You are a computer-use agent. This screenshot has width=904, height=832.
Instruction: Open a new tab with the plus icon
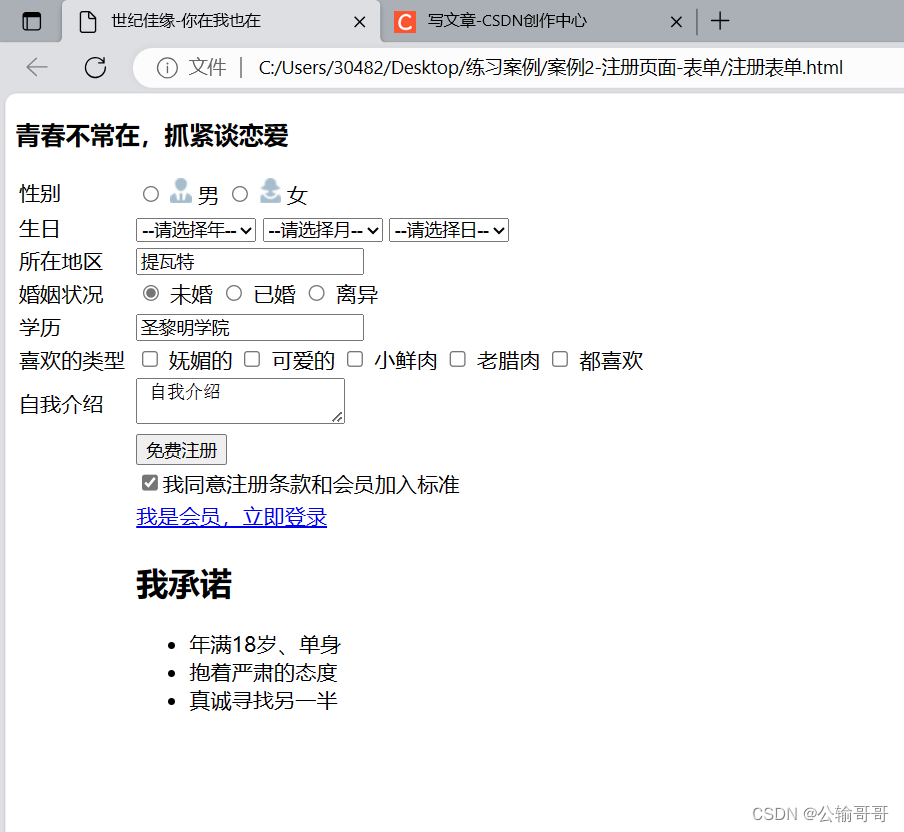pos(720,20)
